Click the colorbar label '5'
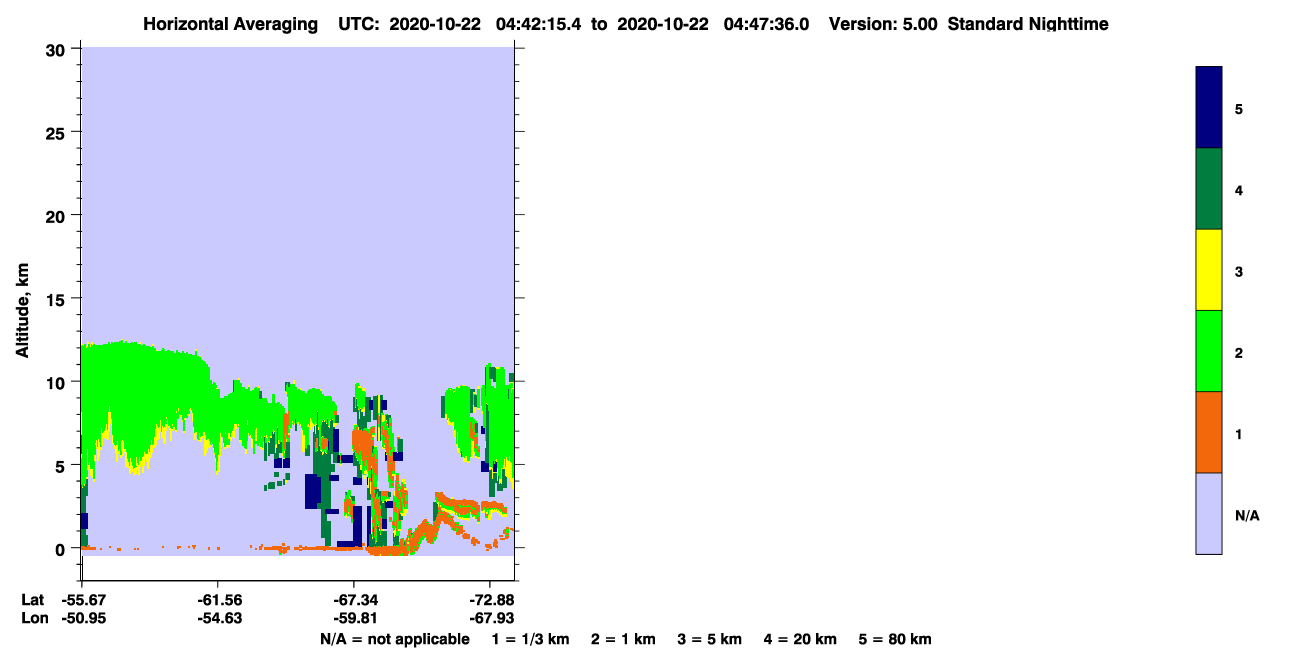 1239,109
